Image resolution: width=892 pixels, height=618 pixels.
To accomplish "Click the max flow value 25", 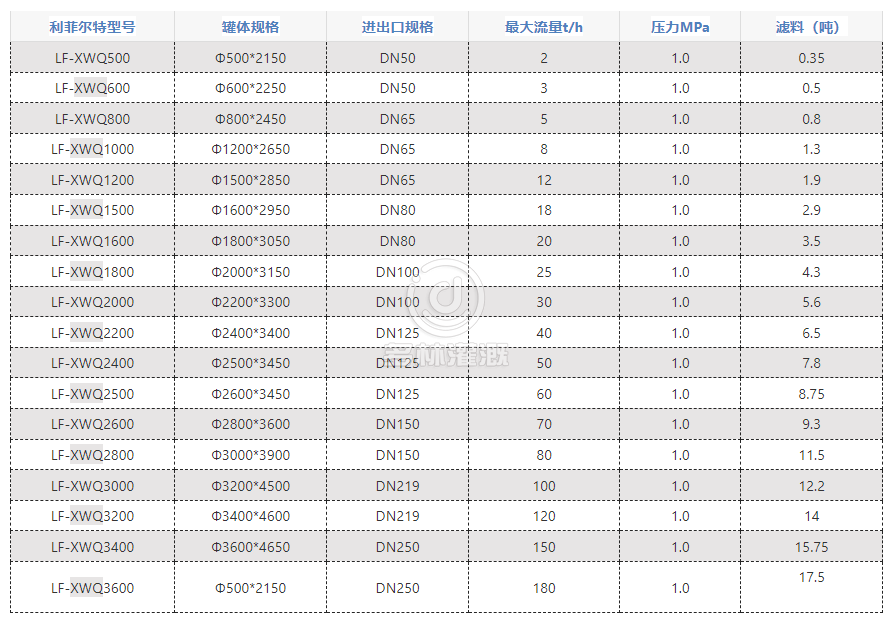I will pyautogui.click(x=543, y=272).
